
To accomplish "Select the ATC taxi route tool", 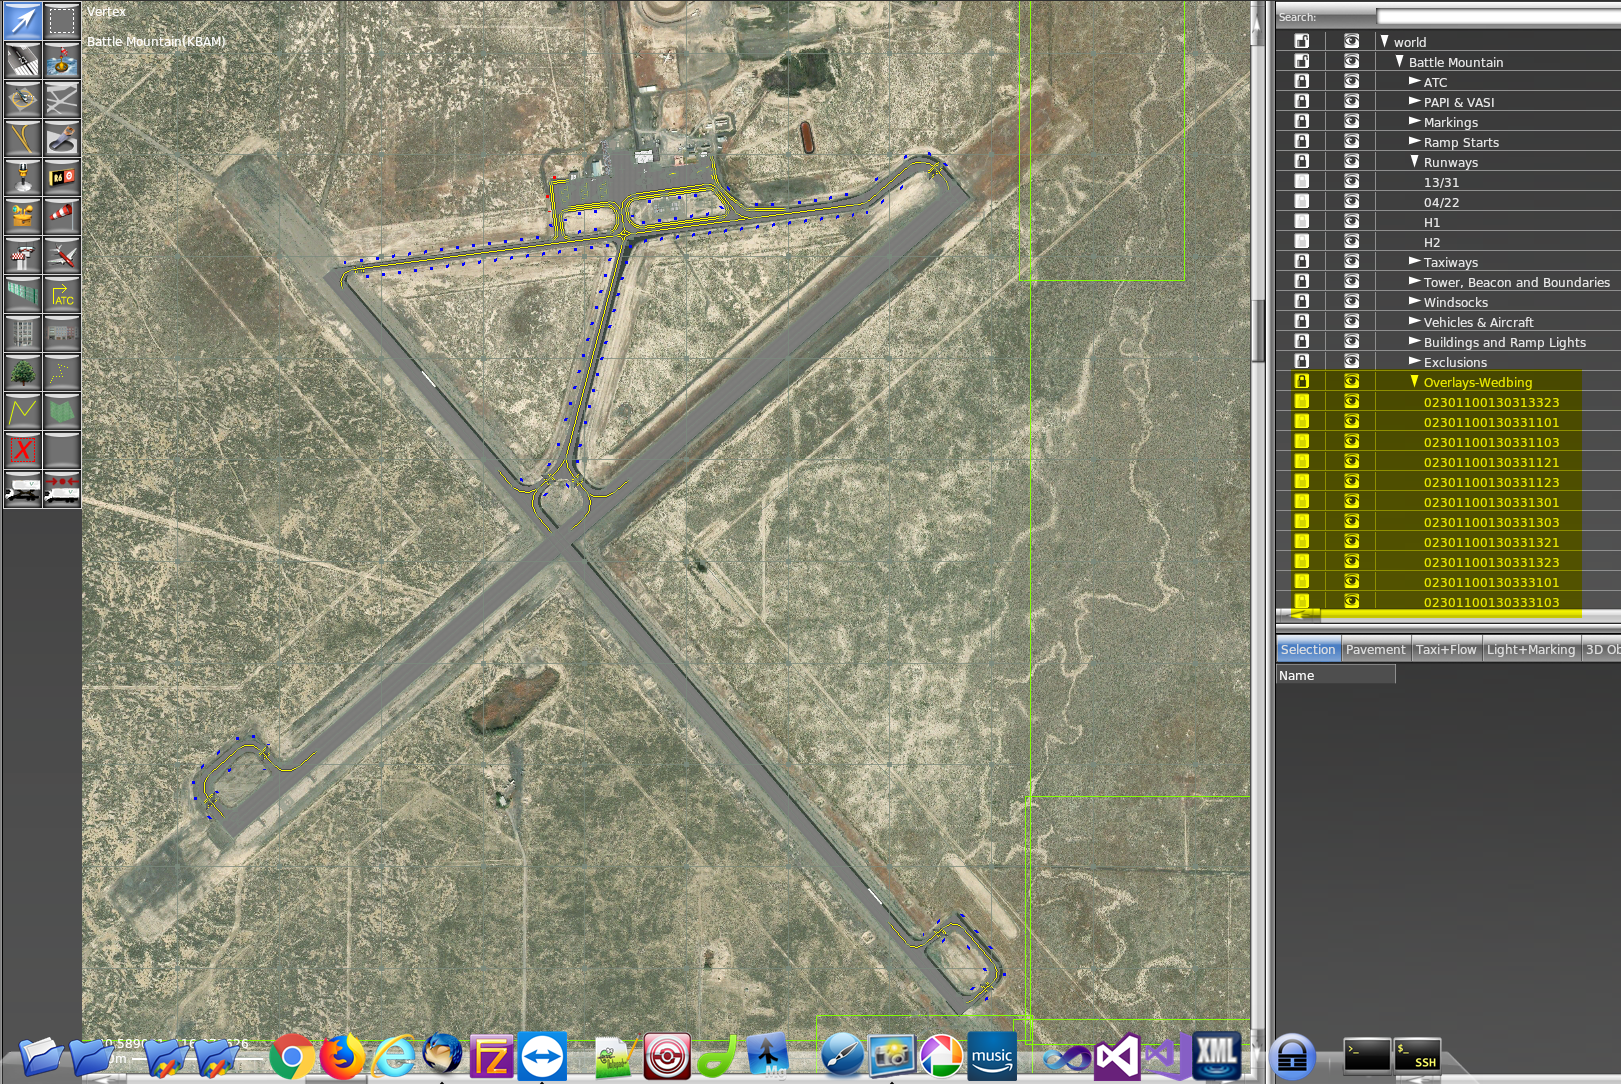I will 62,294.
